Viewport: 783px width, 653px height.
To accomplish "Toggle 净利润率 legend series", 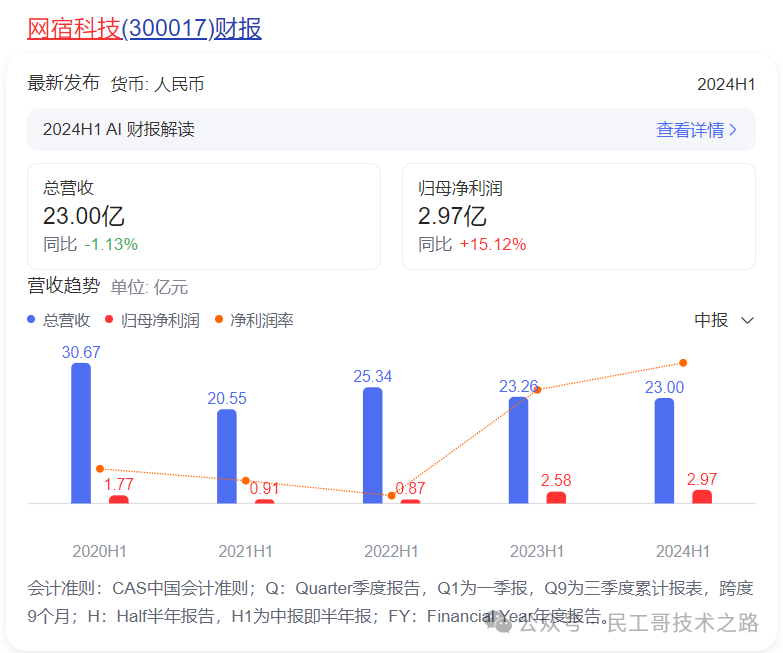I will [254, 320].
